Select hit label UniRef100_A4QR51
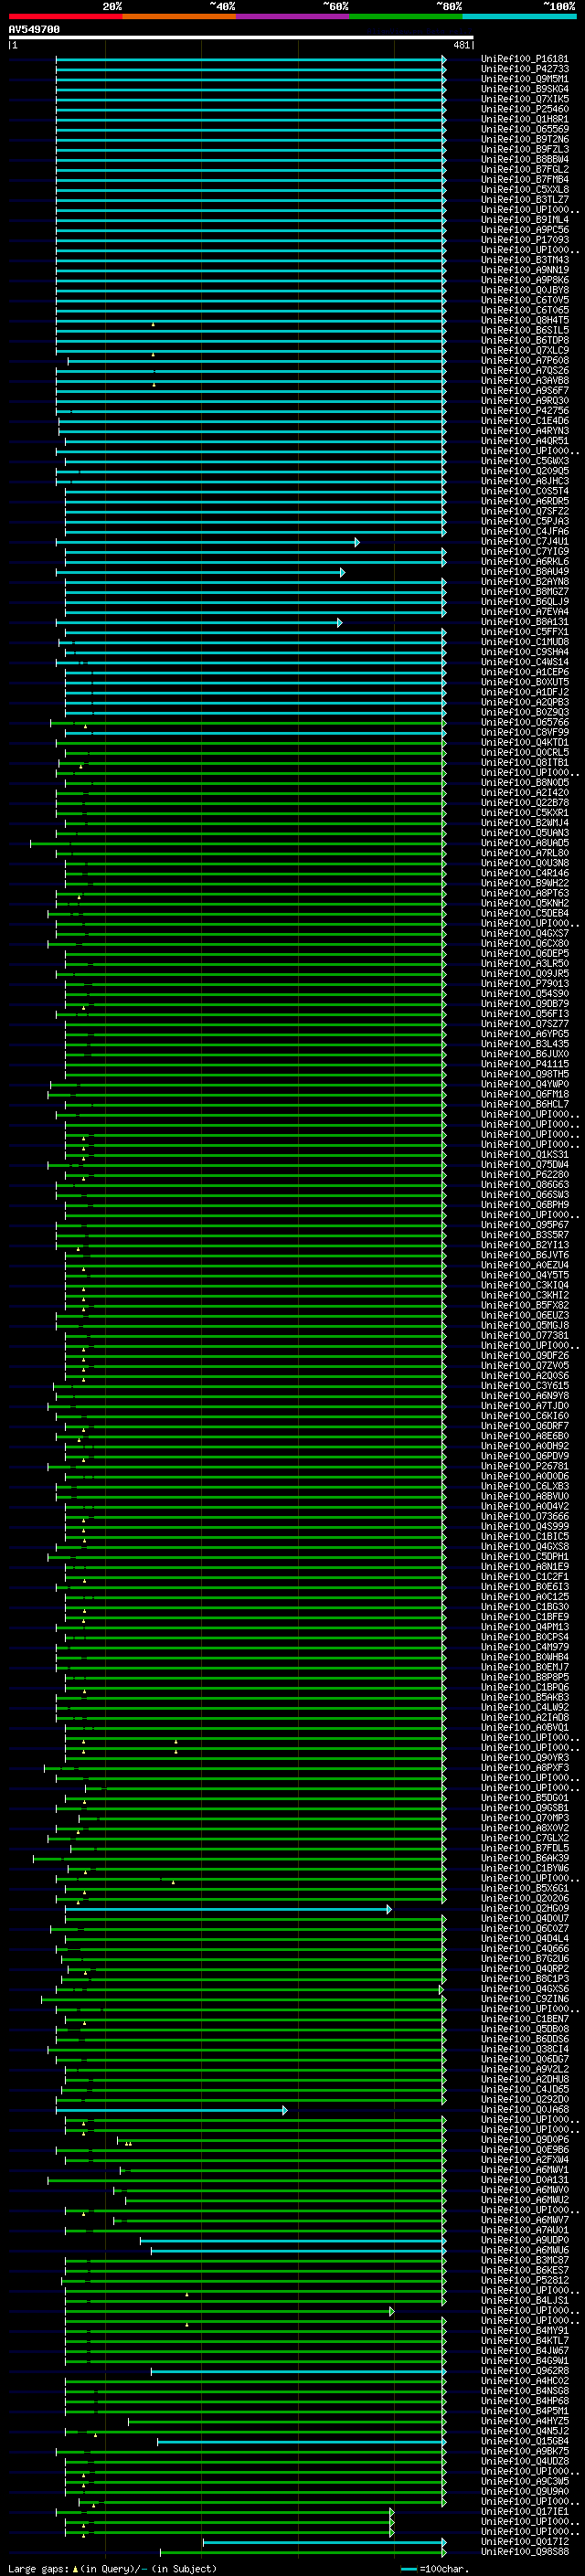Screen dimensions: 585x2576 click(x=525, y=441)
